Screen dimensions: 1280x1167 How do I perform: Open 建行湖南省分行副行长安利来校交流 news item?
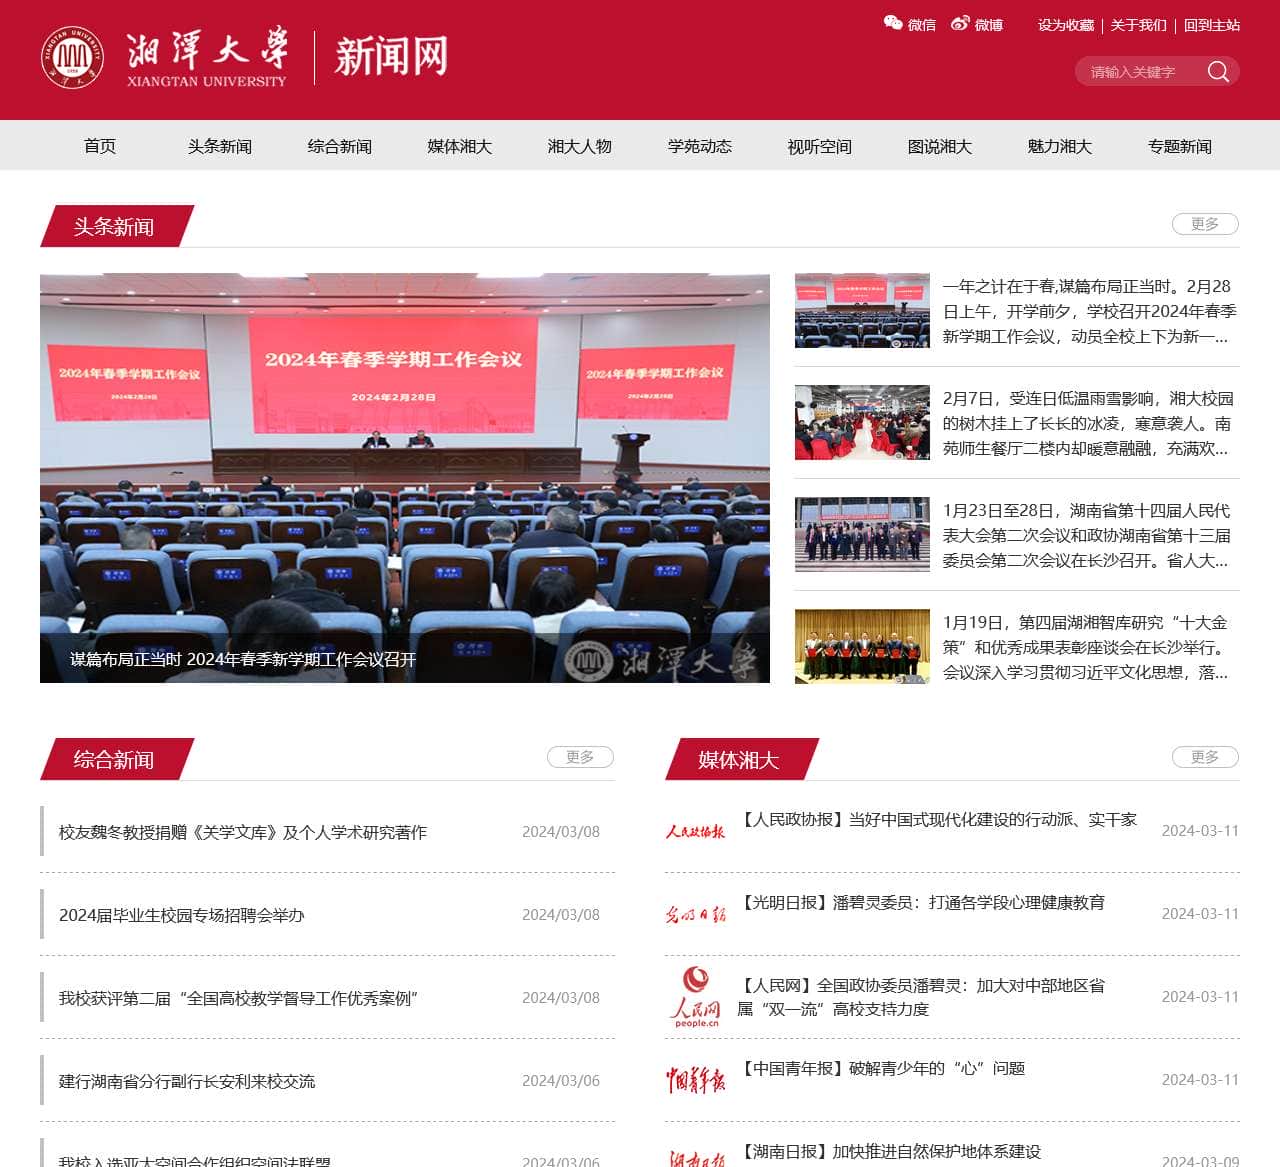click(187, 1081)
